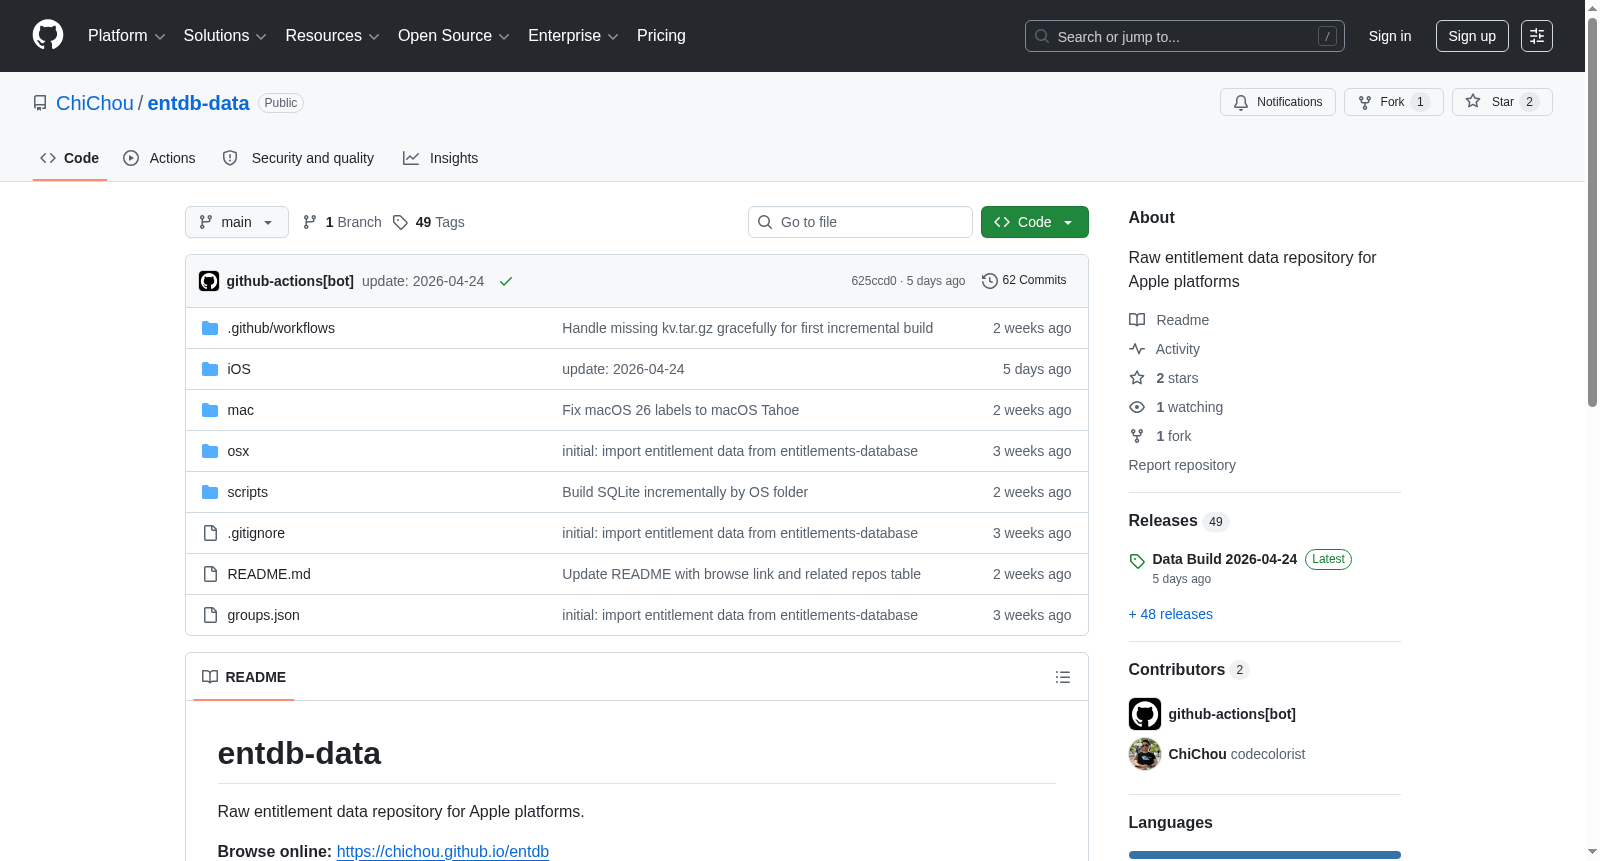Expand the Platform menu
Screen dimensions: 1600x861
point(126,36)
